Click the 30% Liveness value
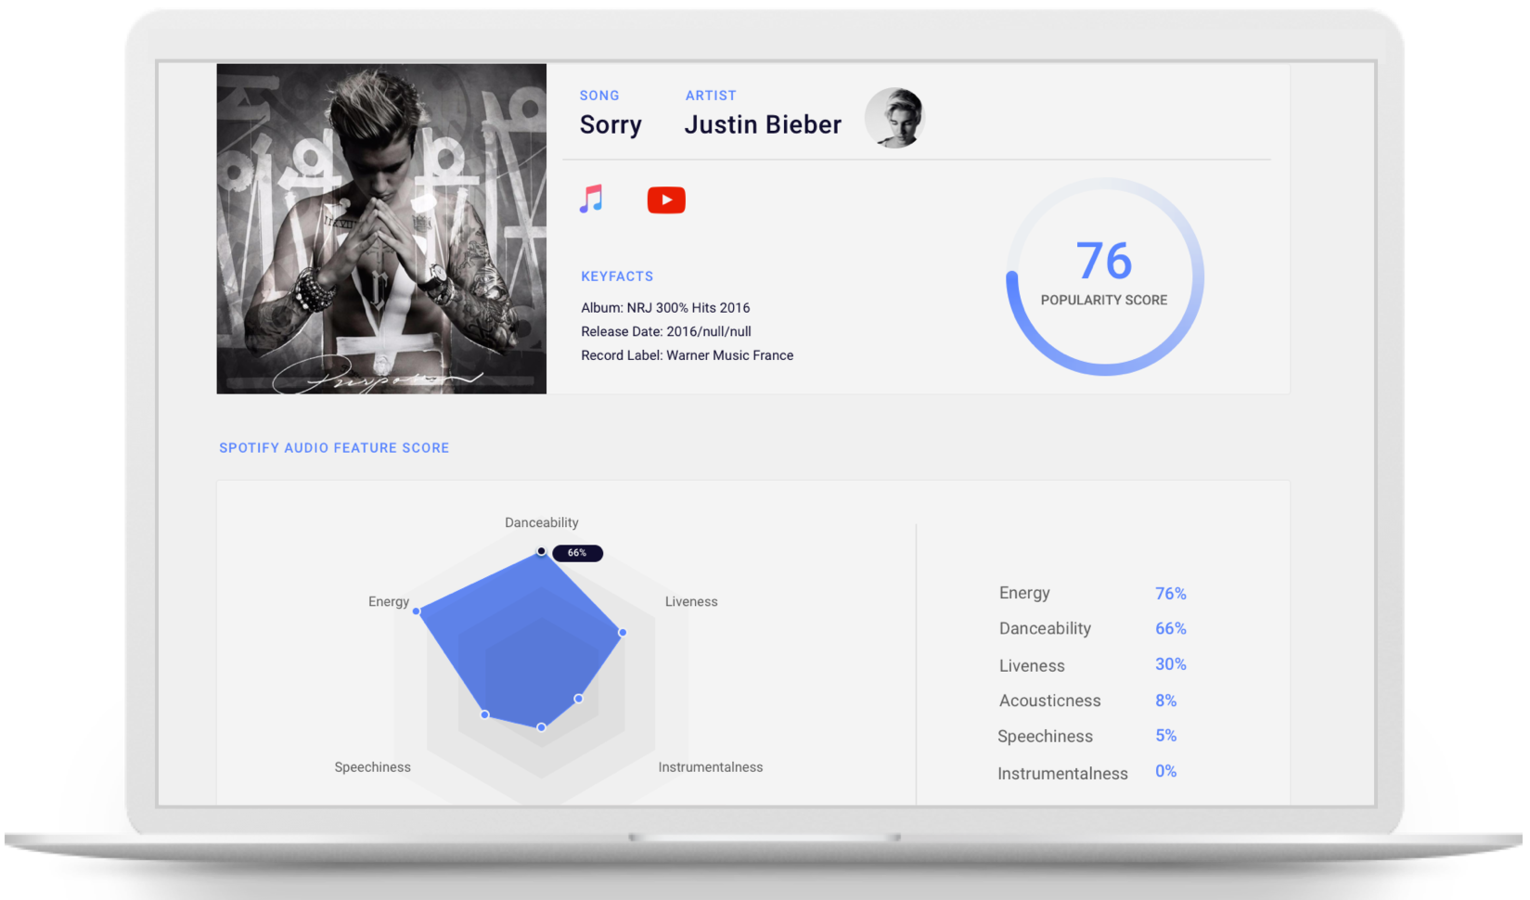 [1170, 665]
